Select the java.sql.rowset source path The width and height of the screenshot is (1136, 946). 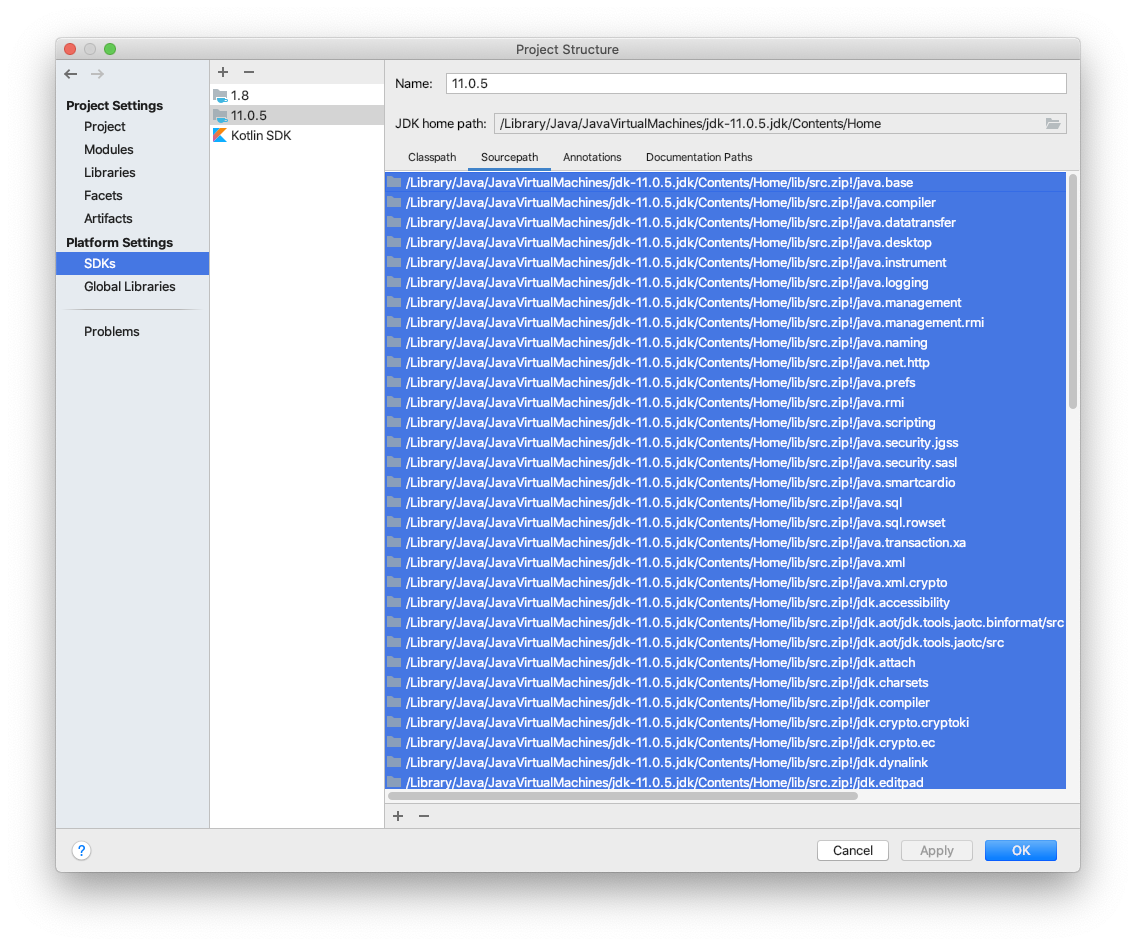point(725,522)
